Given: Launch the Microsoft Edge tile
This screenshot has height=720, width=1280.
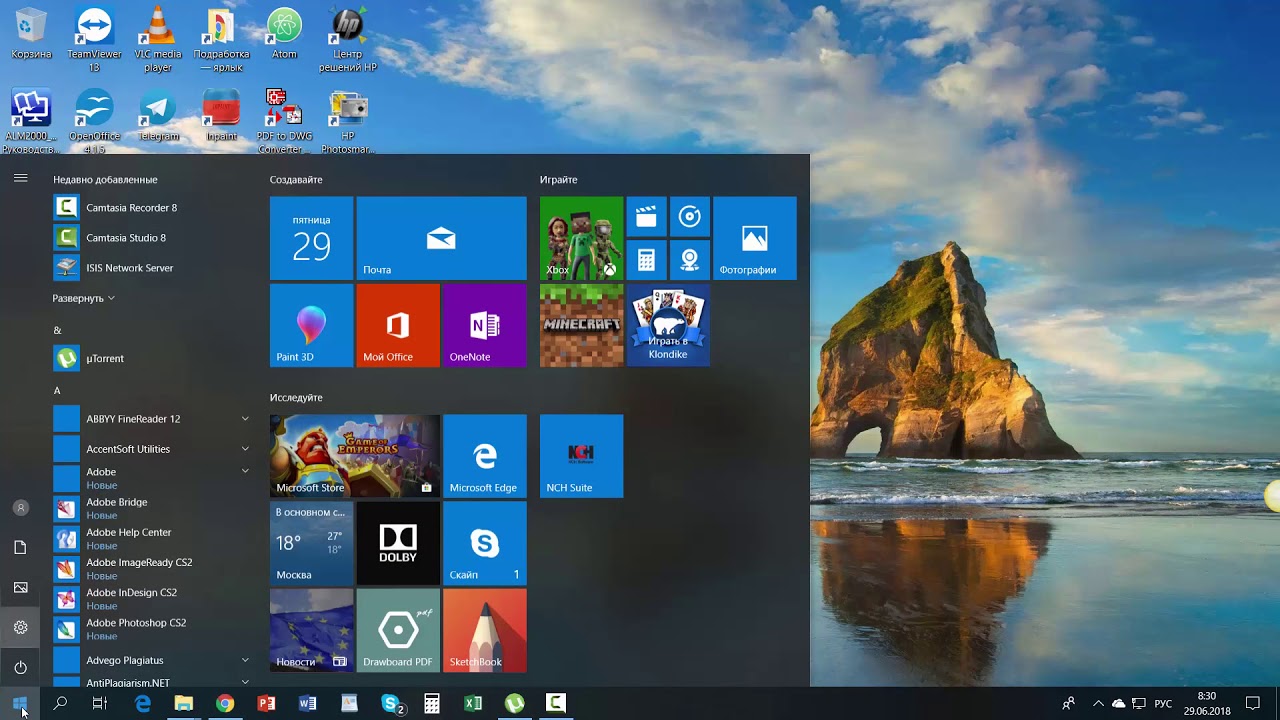Looking at the screenshot, I should (484, 456).
